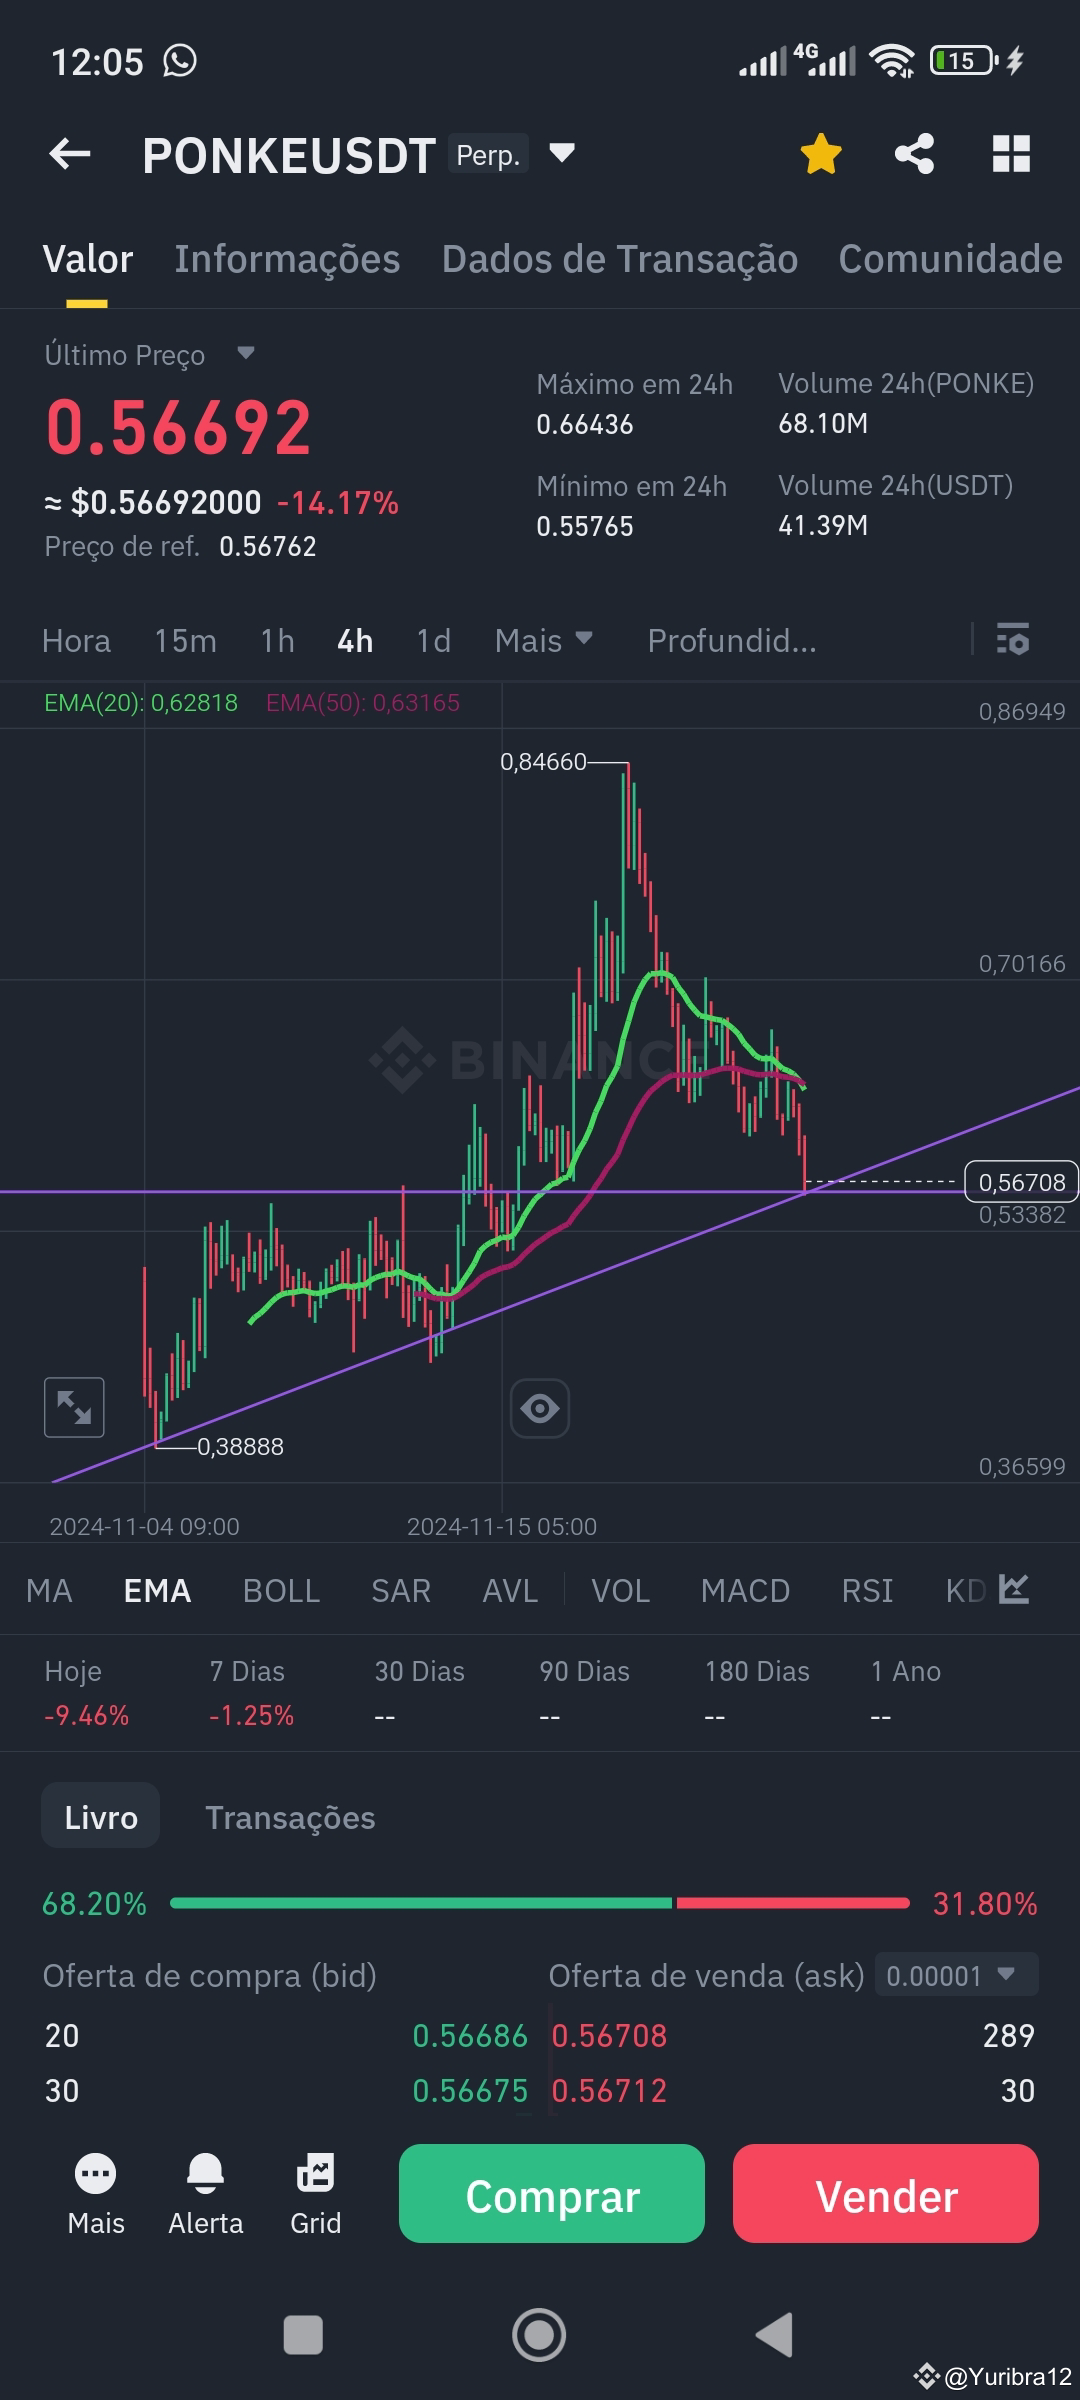The width and height of the screenshot is (1080, 2400).
Task: Tap the Android back triangle button
Action: [774, 2335]
